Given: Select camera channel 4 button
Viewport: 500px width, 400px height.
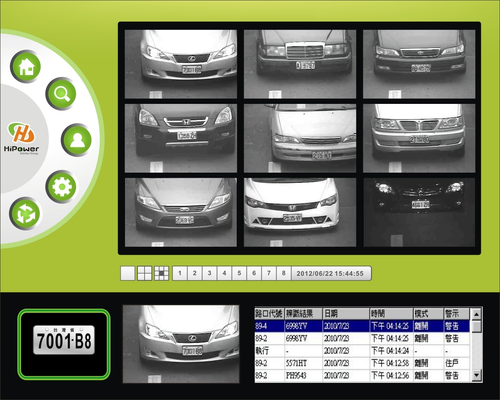Looking at the screenshot, I should pos(224,273).
